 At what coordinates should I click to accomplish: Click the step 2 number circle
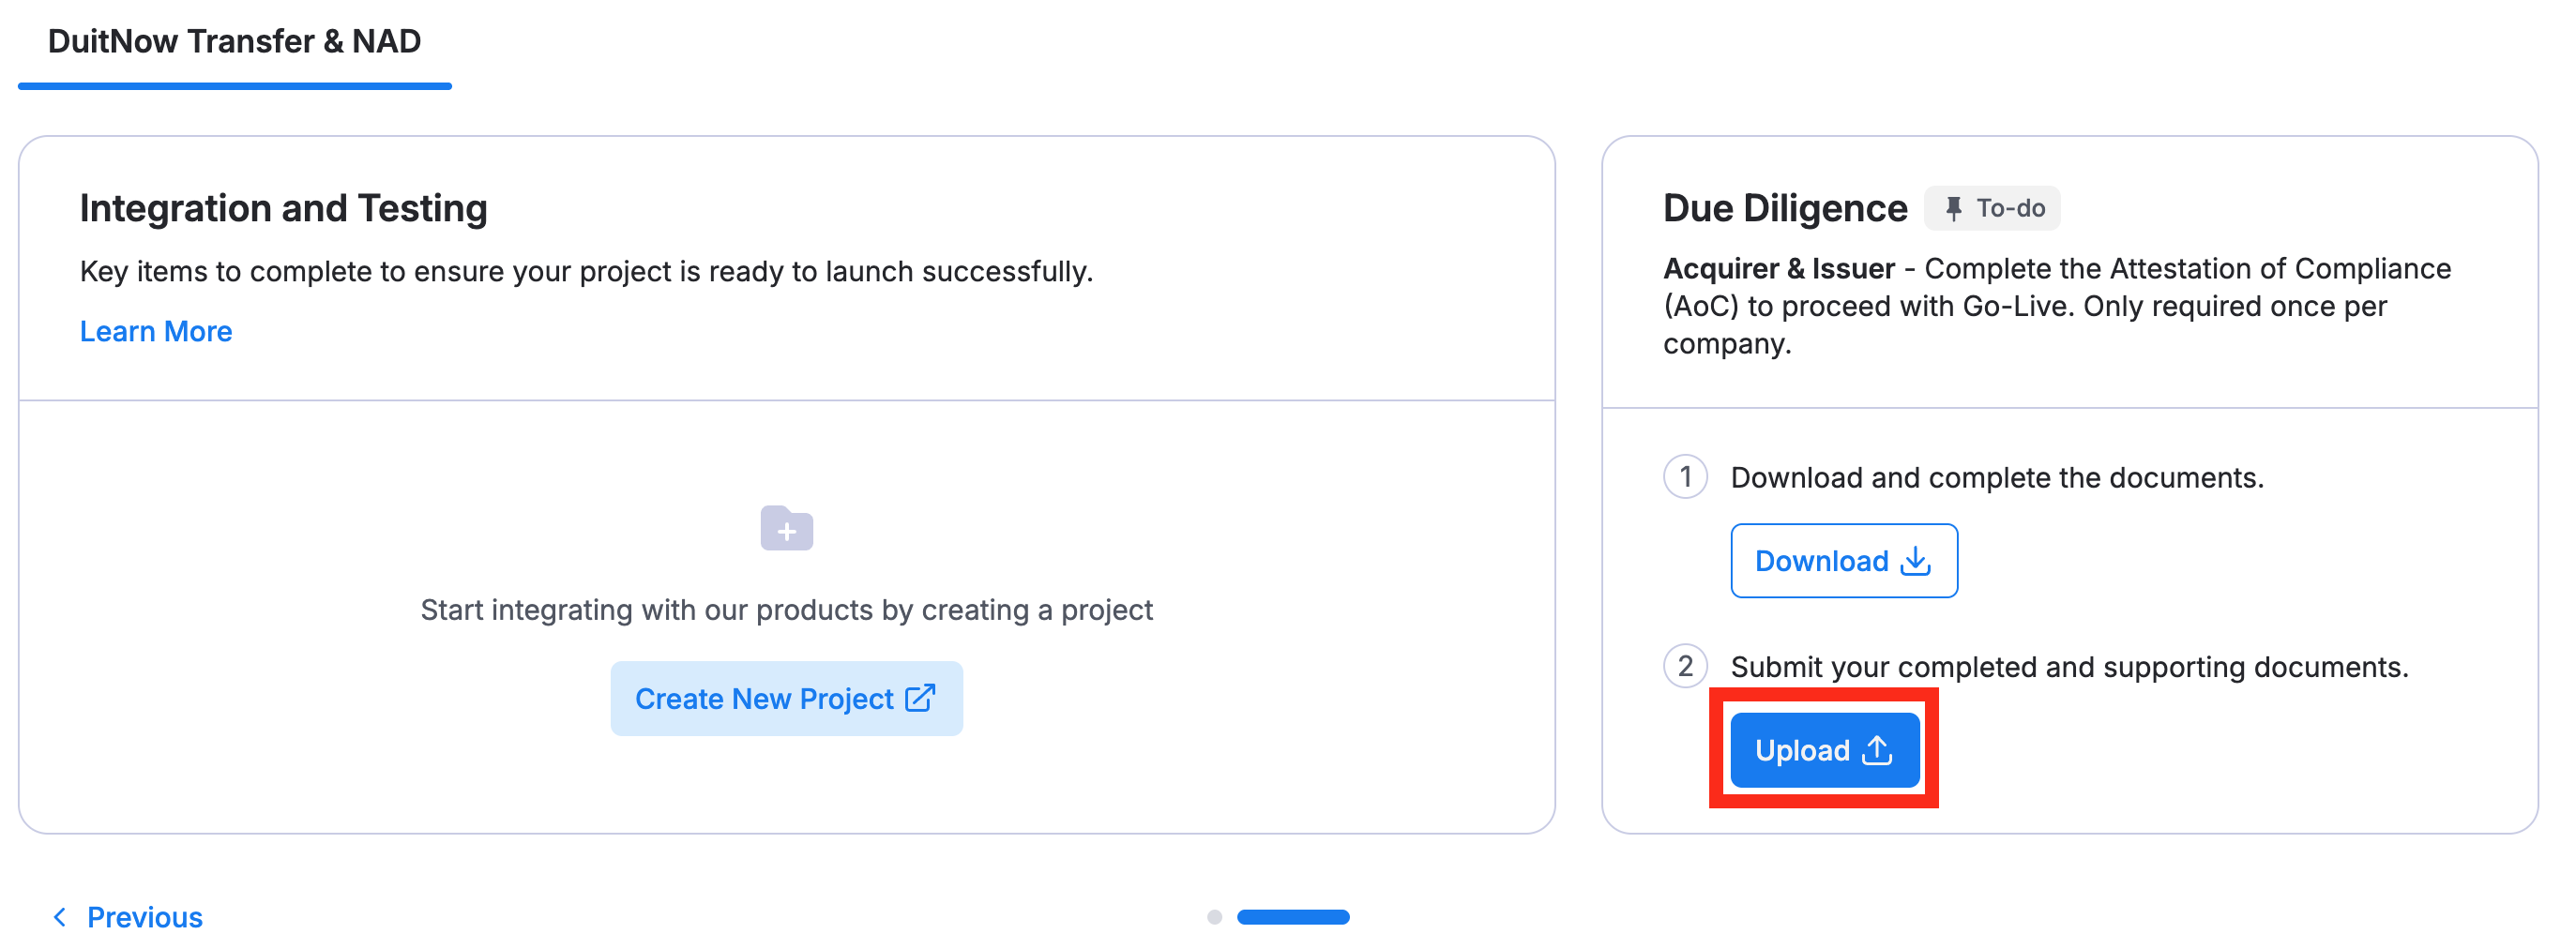[x=1685, y=666]
